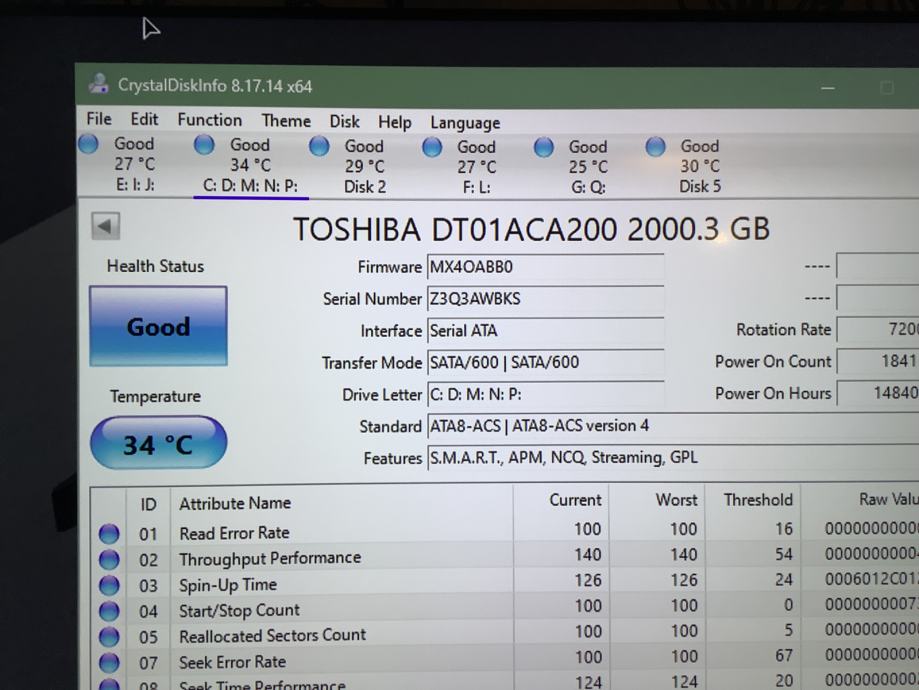This screenshot has width=919, height=690.
Task: Click the CrystalDiskInfo app icon in title bar
Action: click(98, 85)
